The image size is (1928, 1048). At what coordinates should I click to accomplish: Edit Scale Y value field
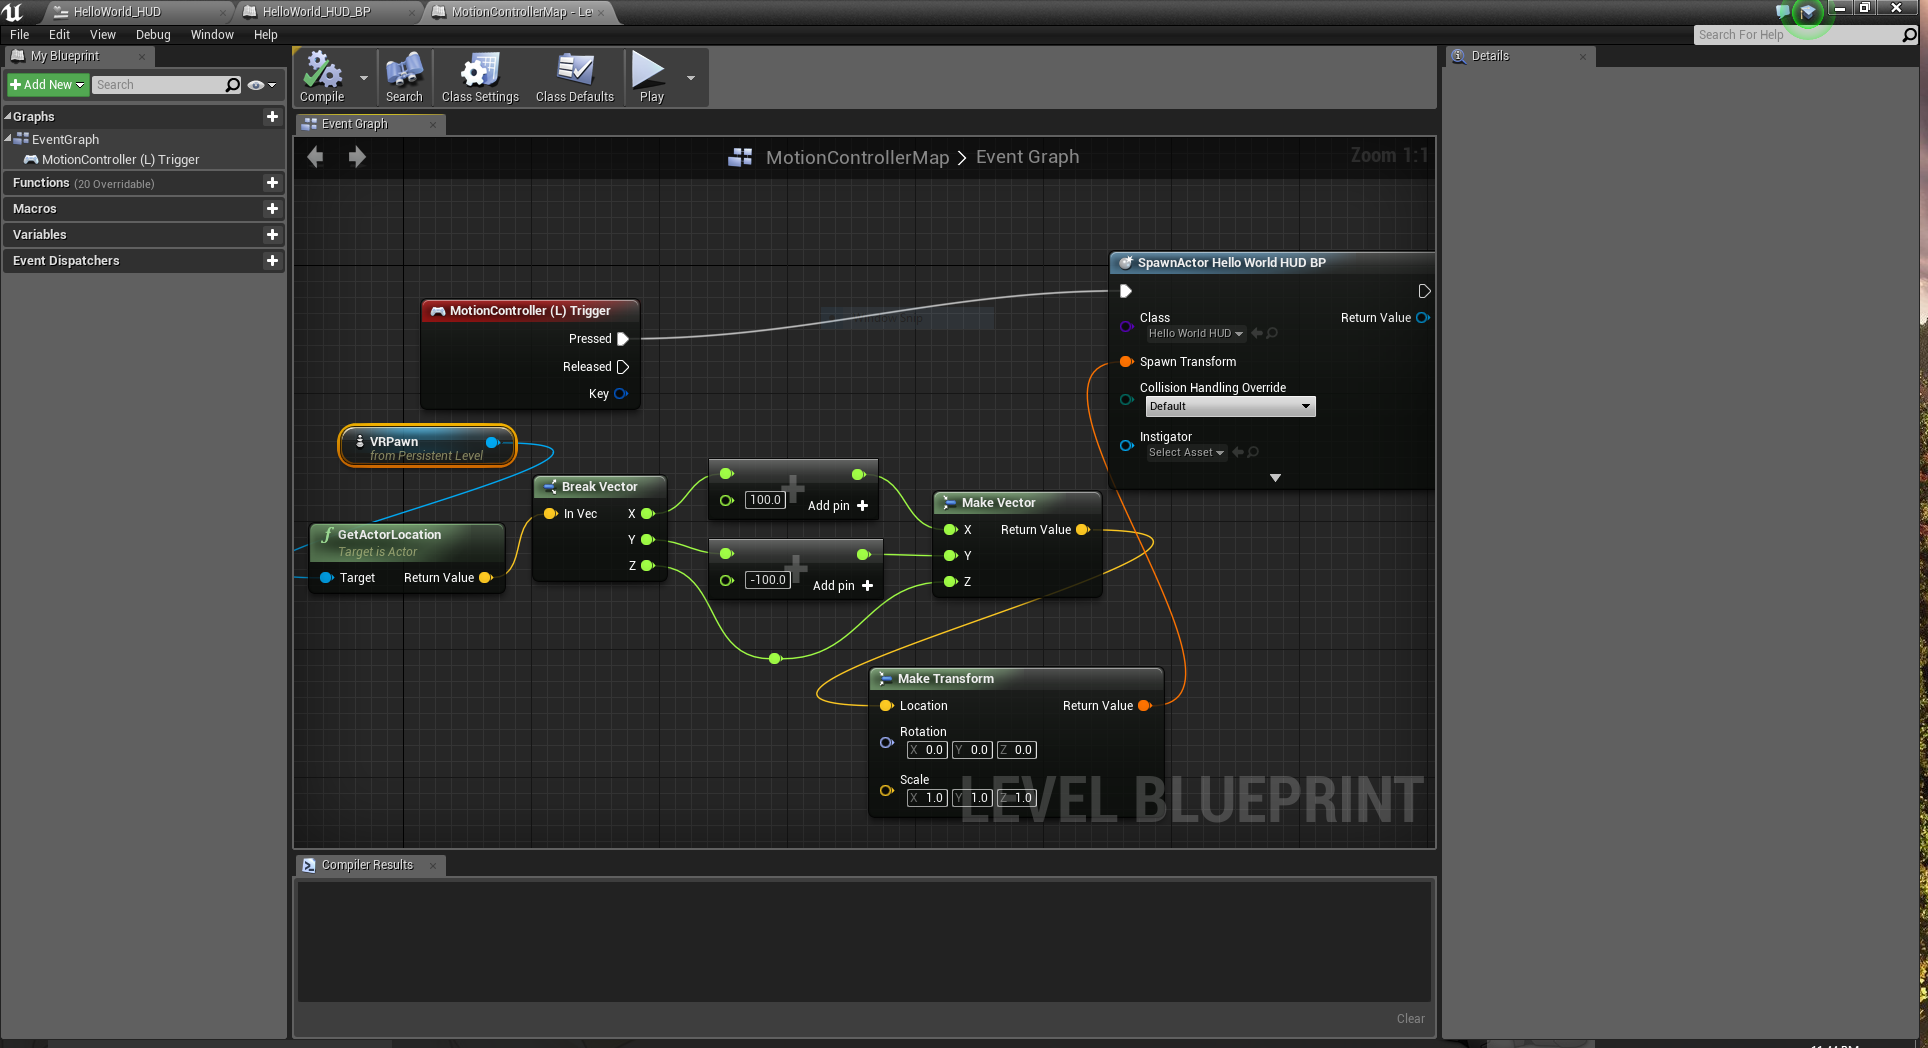click(x=972, y=798)
